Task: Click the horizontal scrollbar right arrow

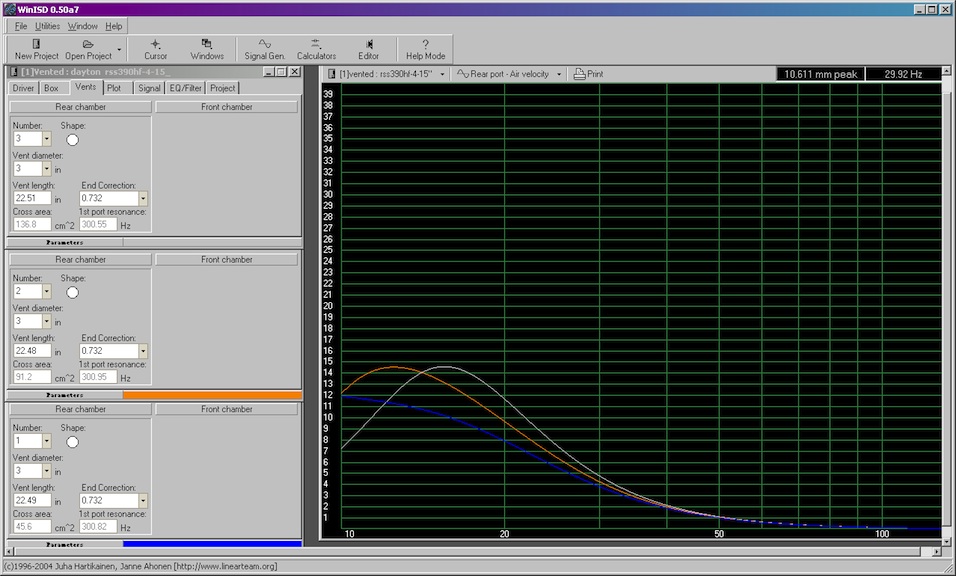Action: [937, 552]
